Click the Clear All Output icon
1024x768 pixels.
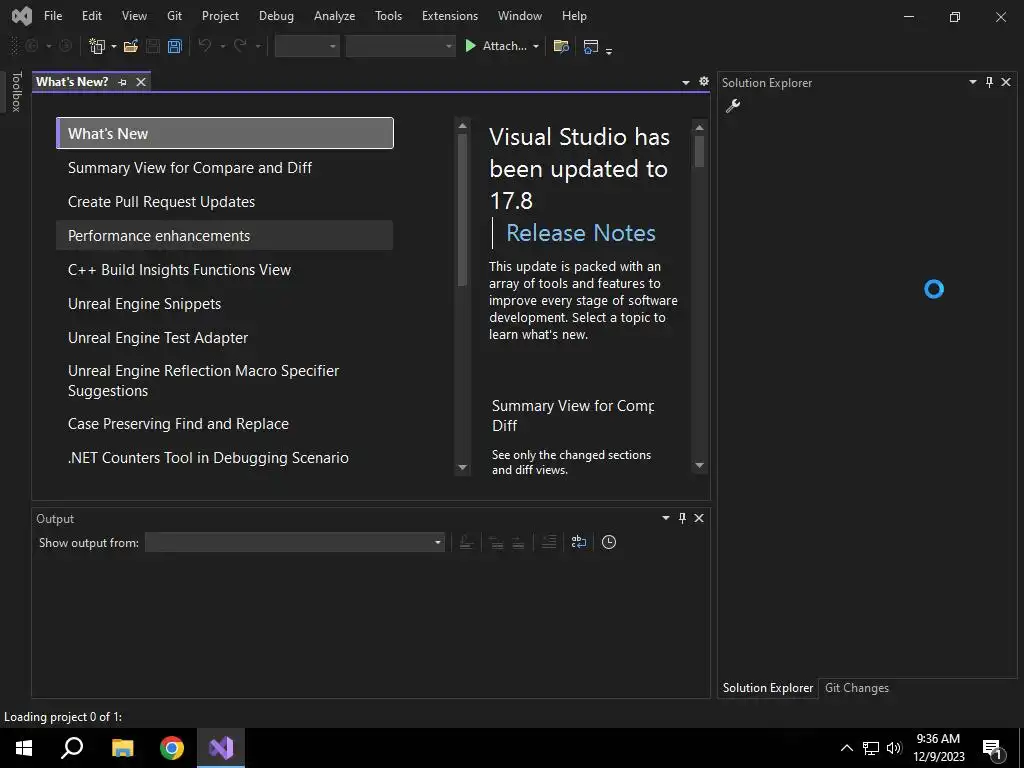(x=549, y=542)
